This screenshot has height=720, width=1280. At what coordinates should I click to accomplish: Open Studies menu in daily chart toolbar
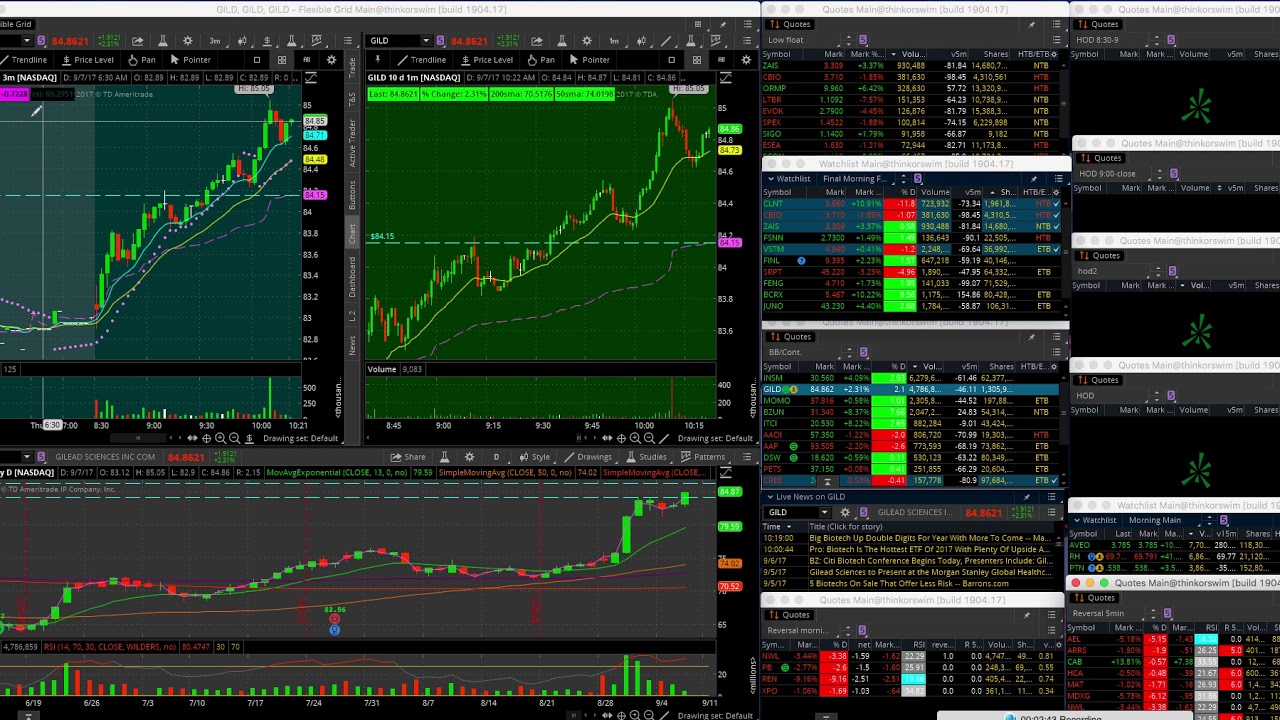(x=646, y=457)
